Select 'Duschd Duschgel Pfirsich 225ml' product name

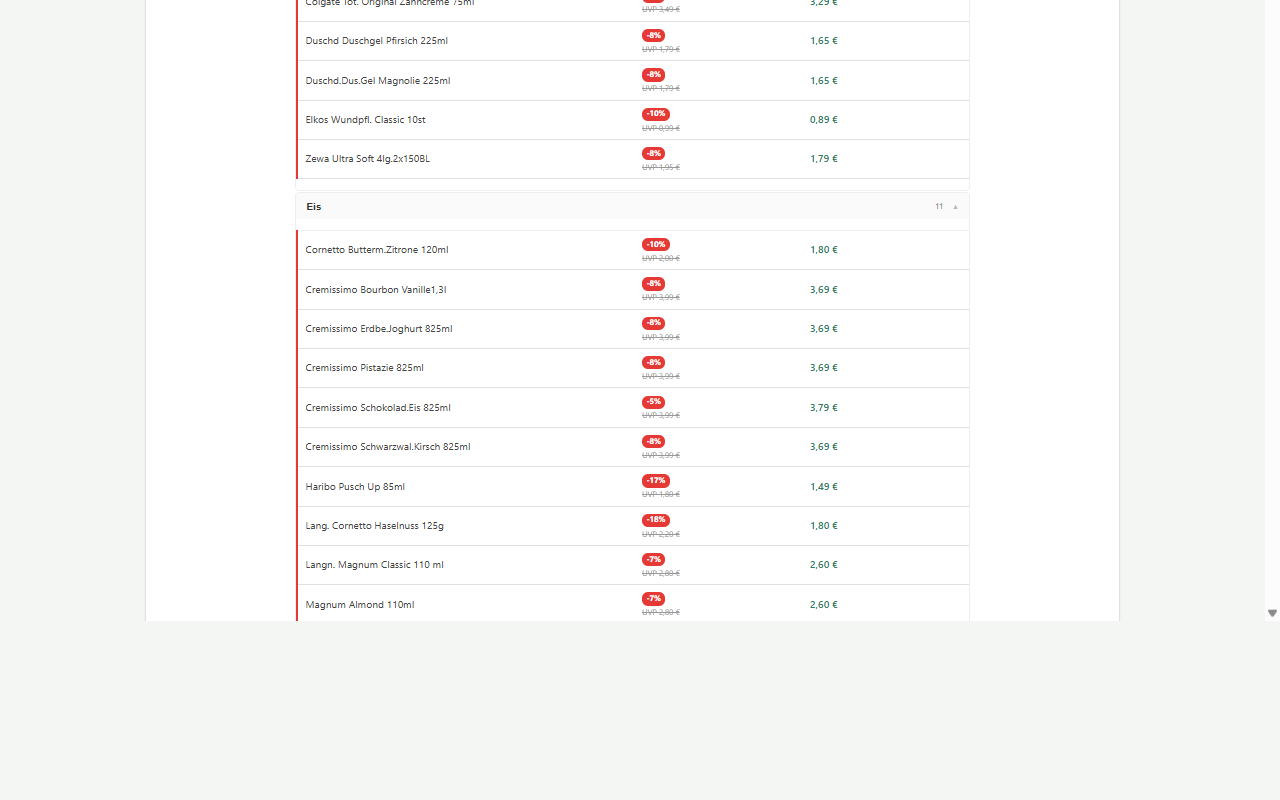coord(377,41)
